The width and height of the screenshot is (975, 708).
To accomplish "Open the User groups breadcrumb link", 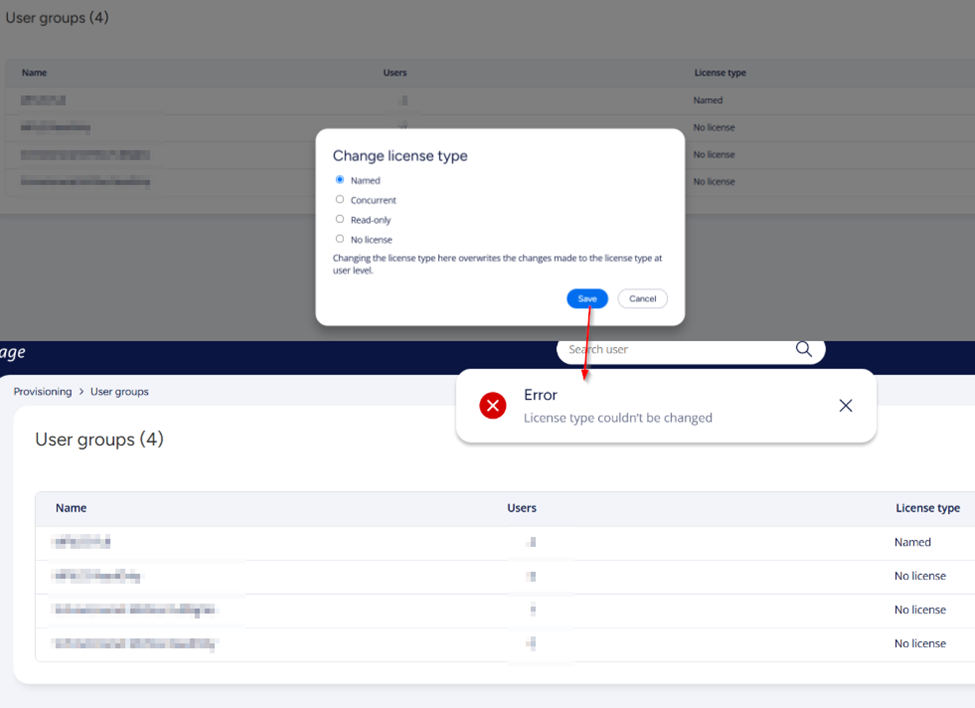I will point(119,392).
